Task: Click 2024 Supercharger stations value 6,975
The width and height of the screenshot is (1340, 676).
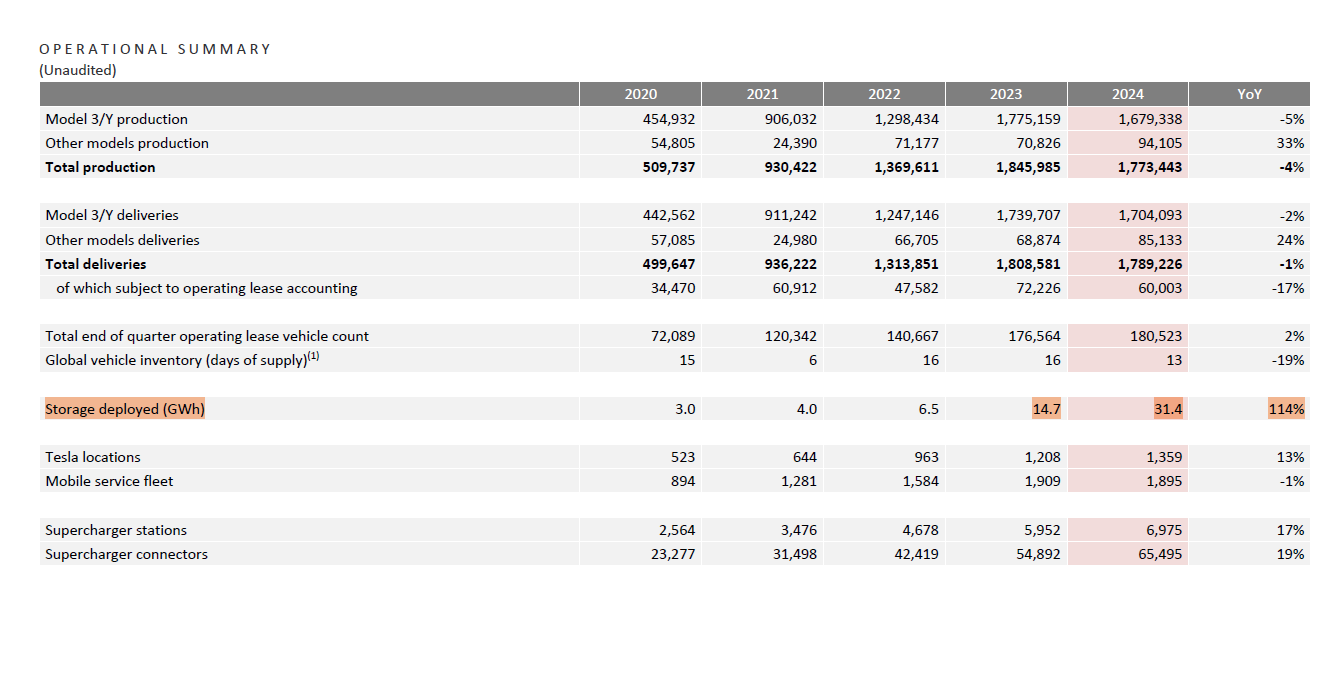Action: pos(1164,530)
